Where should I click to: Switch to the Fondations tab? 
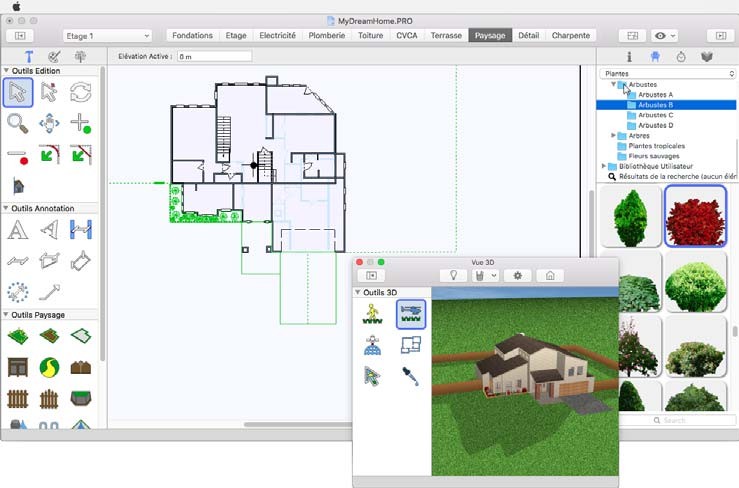[192, 35]
